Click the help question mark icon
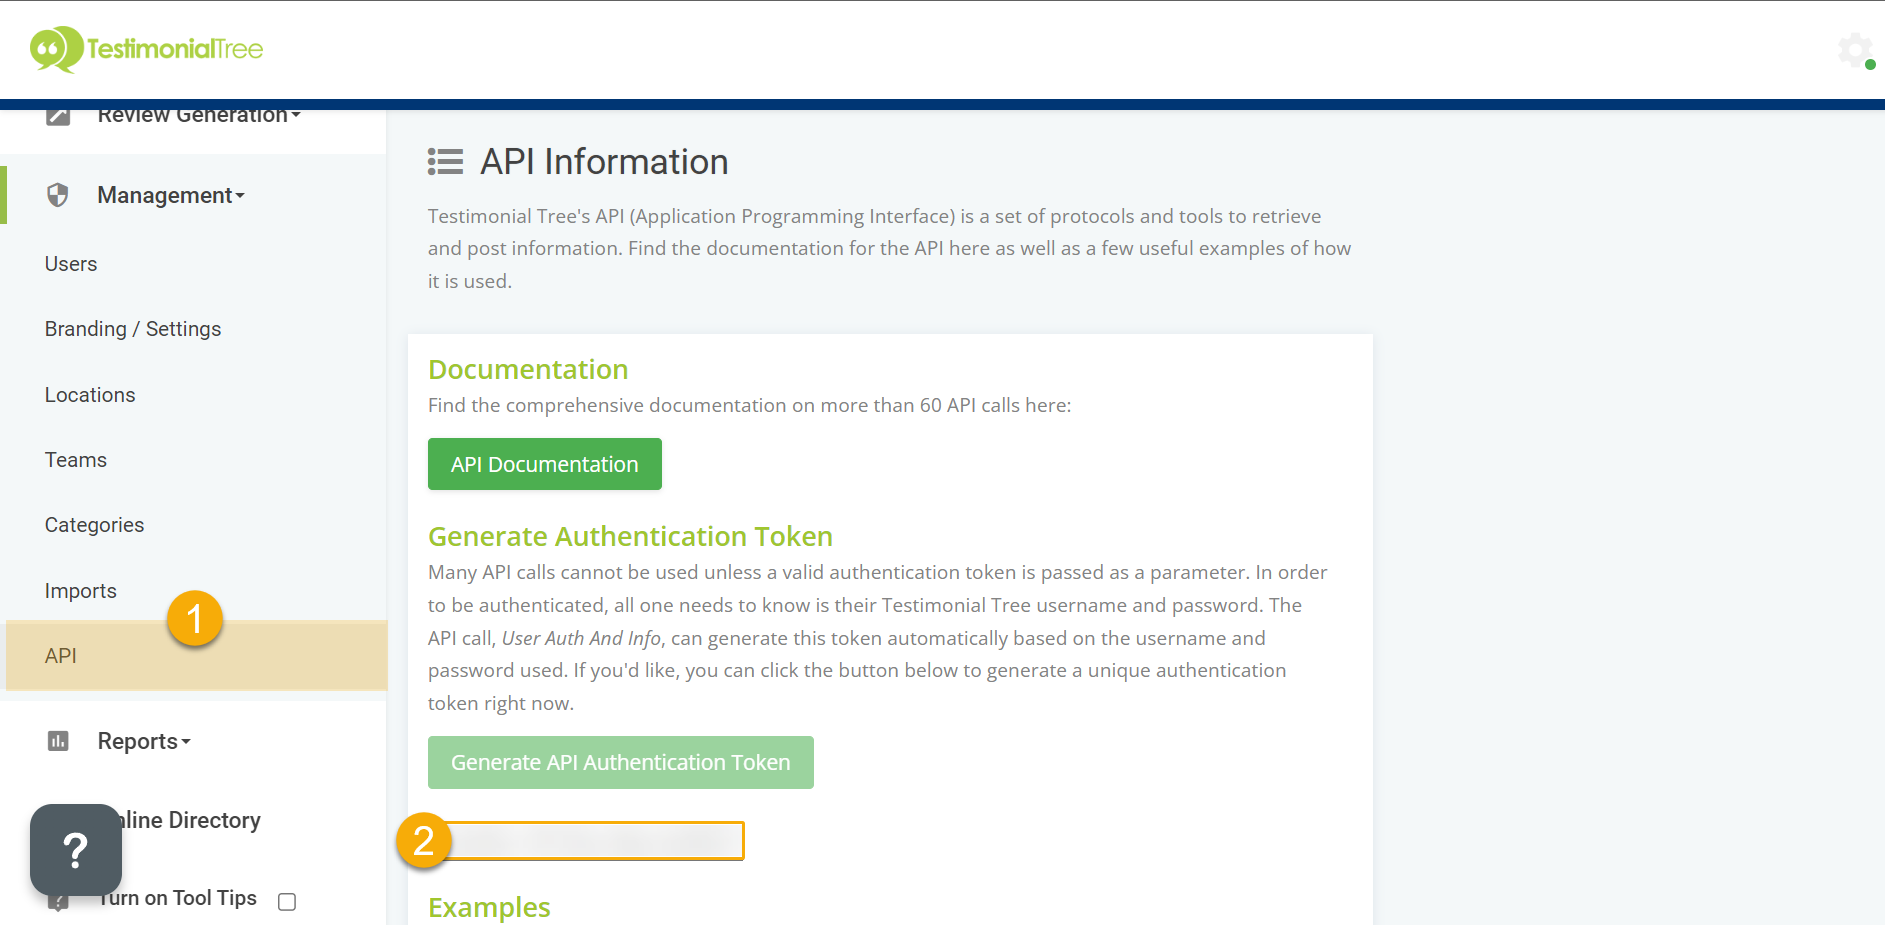Viewport: 1885px width, 925px height. (75, 851)
